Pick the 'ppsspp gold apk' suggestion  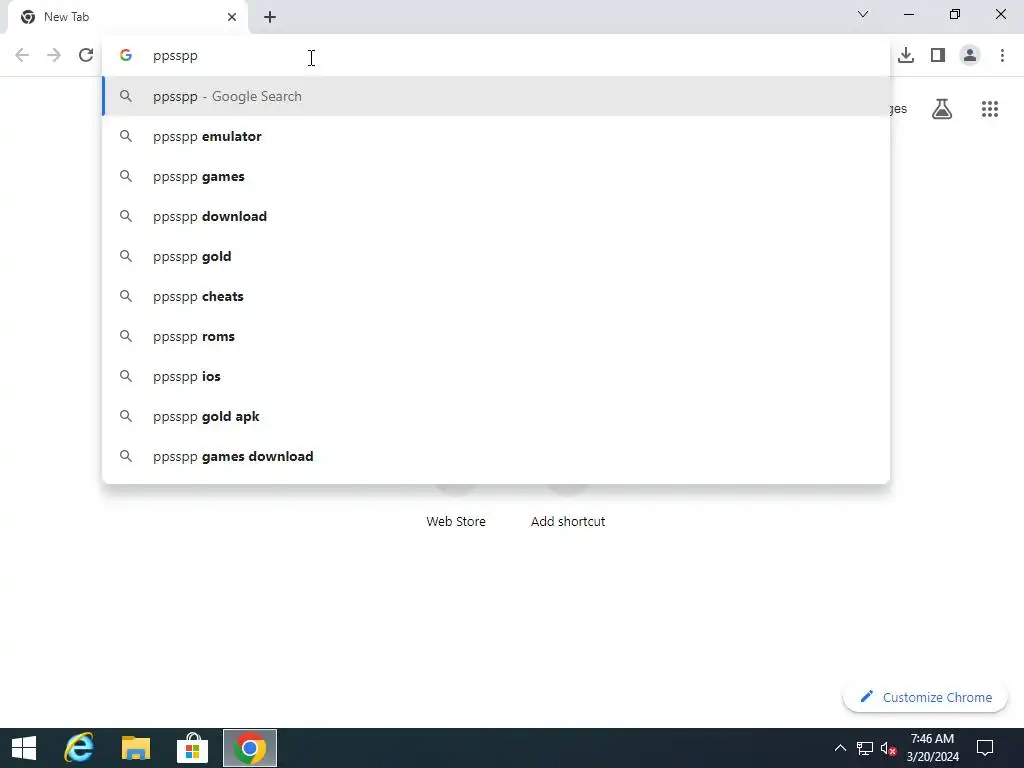(496, 417)
